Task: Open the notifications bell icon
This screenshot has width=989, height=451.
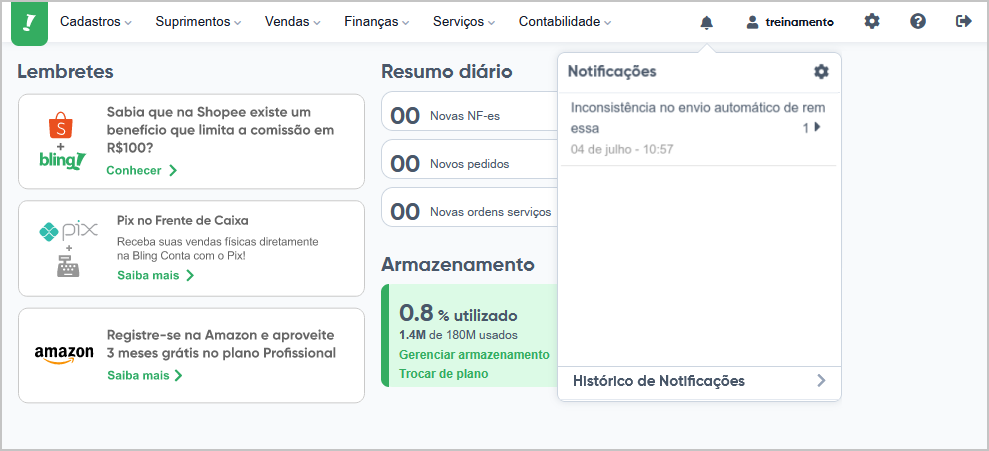Action: [706, 23]
